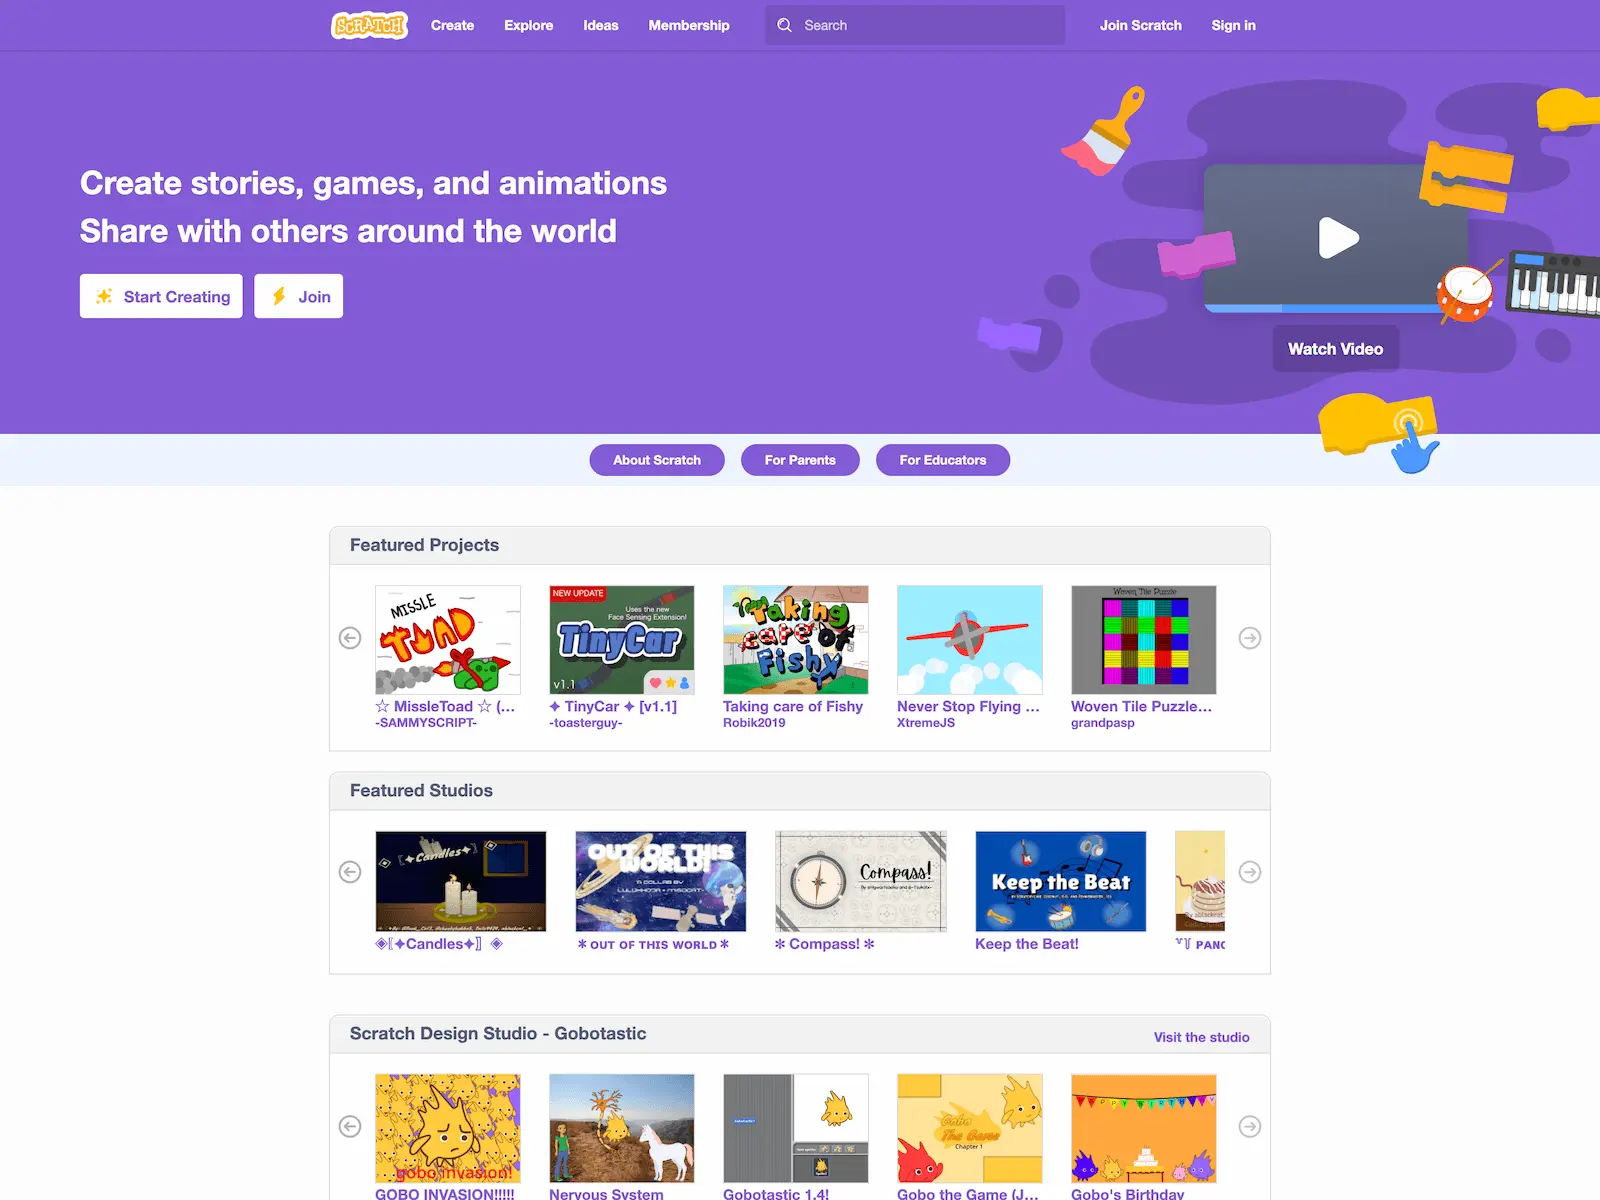Click the Featured Studios left arrow
Image resolution: width=1600 pixels, height=1200 pixels.
coord(349,872)
